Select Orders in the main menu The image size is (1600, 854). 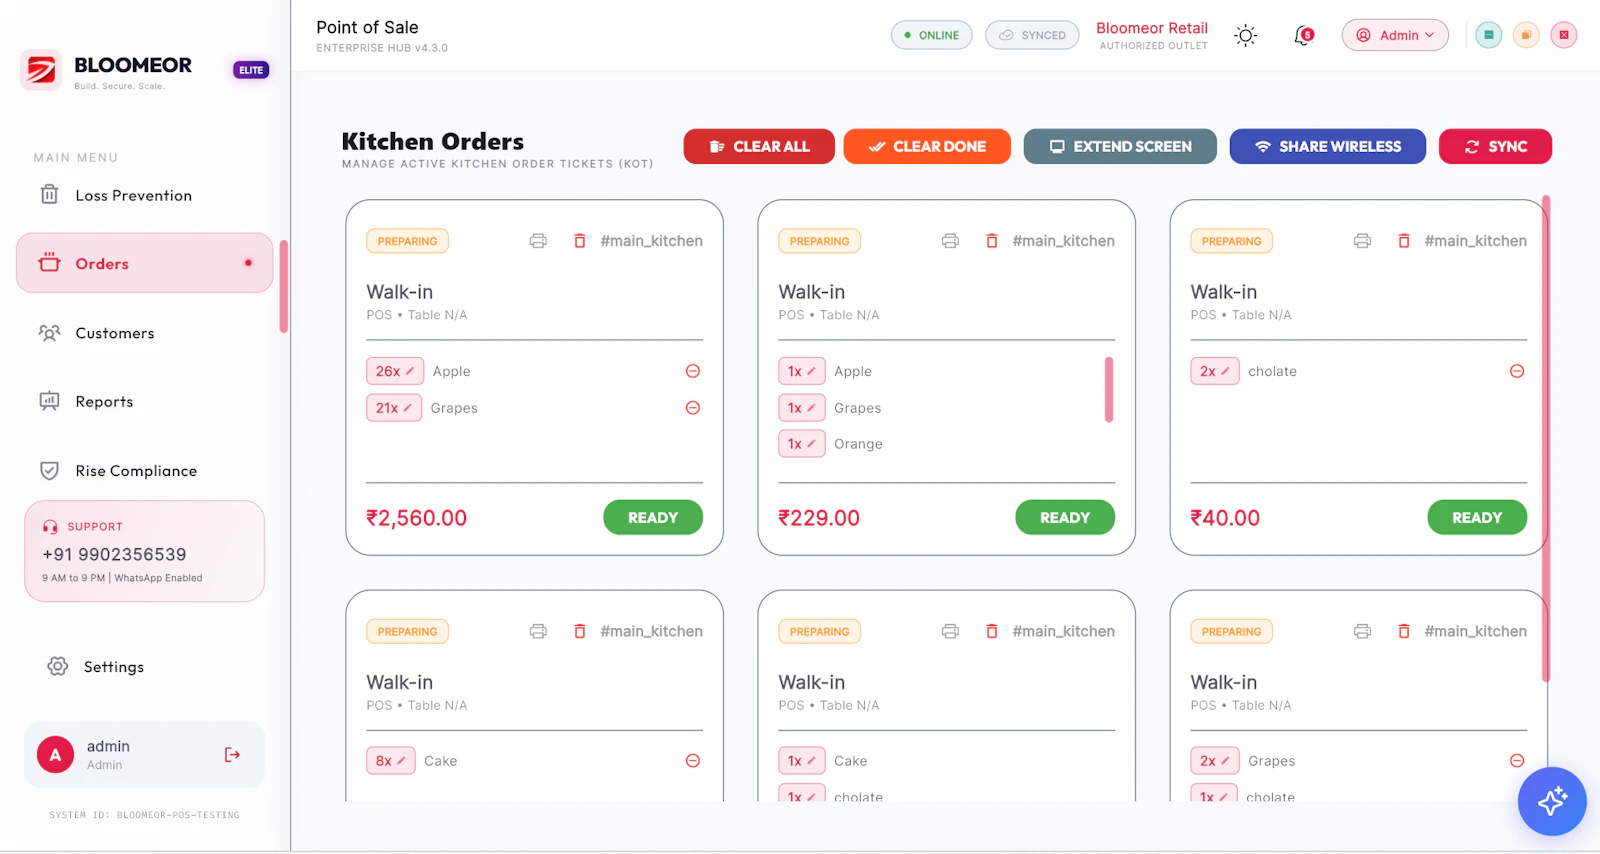coord(144,263)
